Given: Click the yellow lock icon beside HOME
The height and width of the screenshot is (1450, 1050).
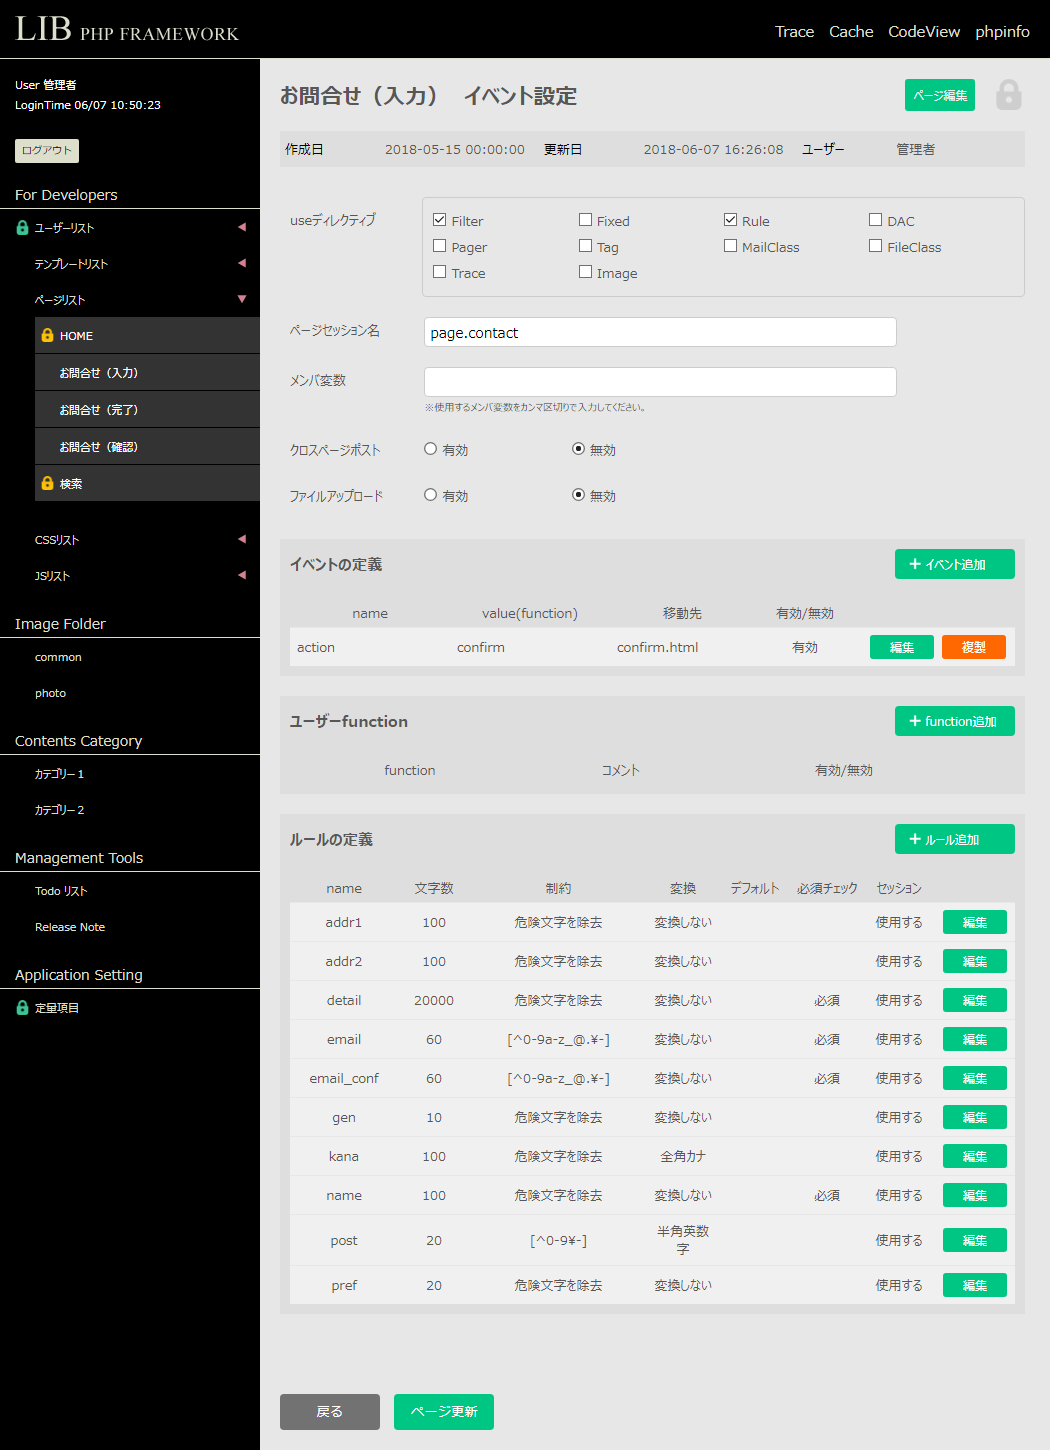Looking at the screenshot, I should 47,336.
